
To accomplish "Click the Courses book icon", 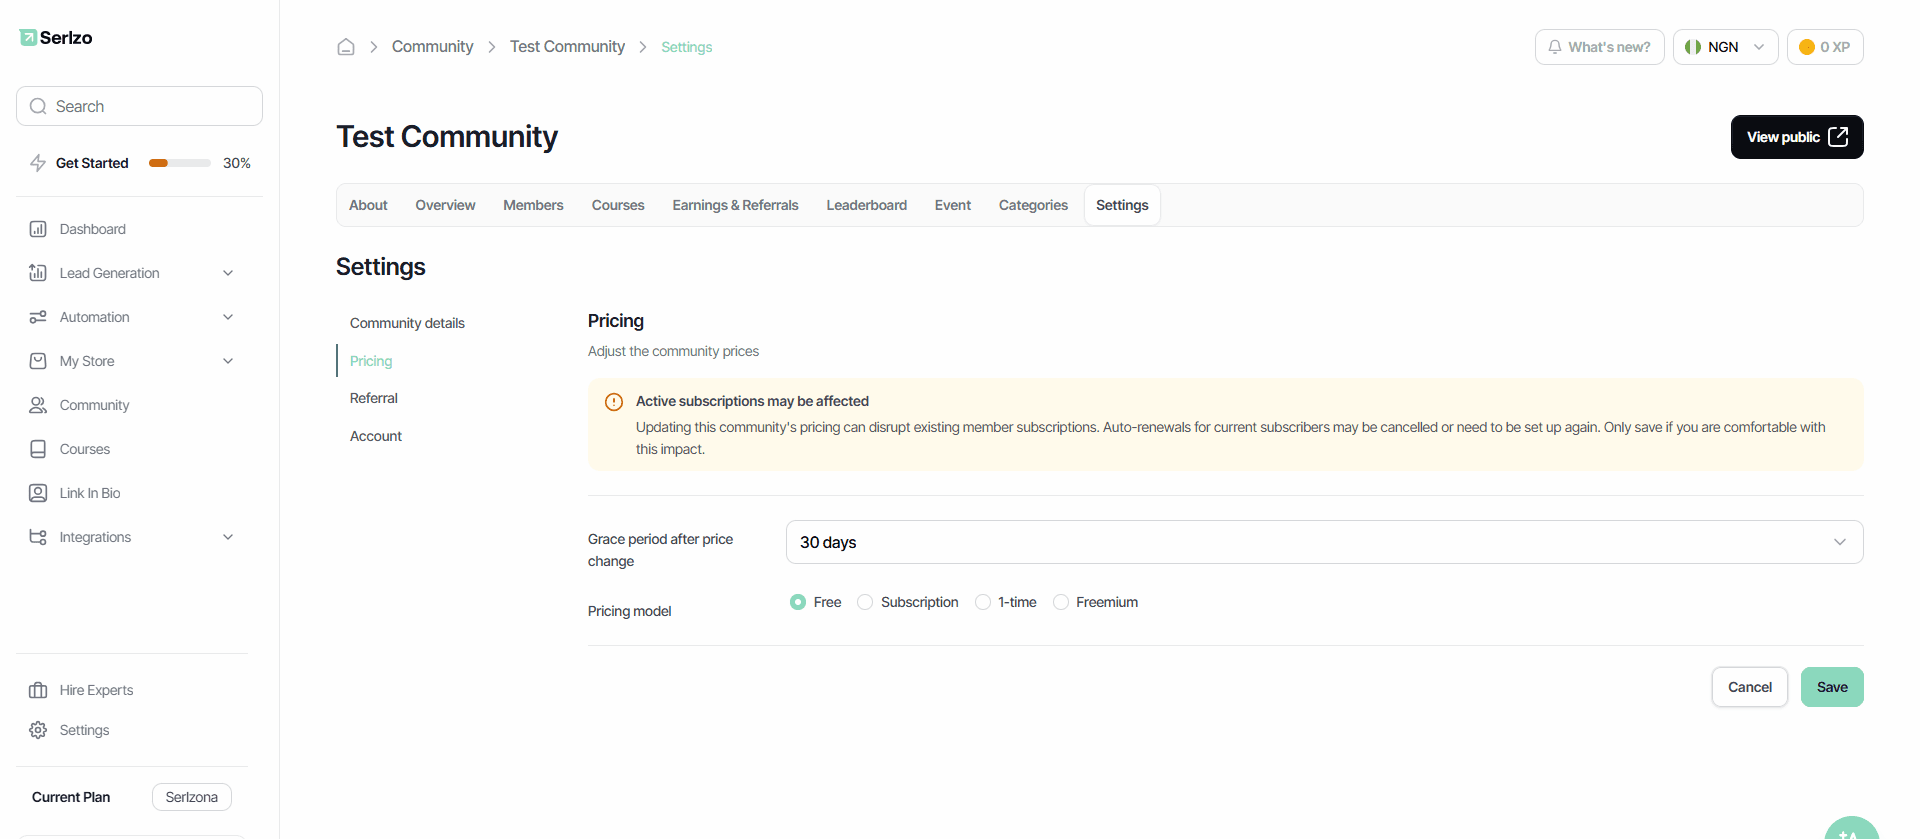I will tap(38, 449).
